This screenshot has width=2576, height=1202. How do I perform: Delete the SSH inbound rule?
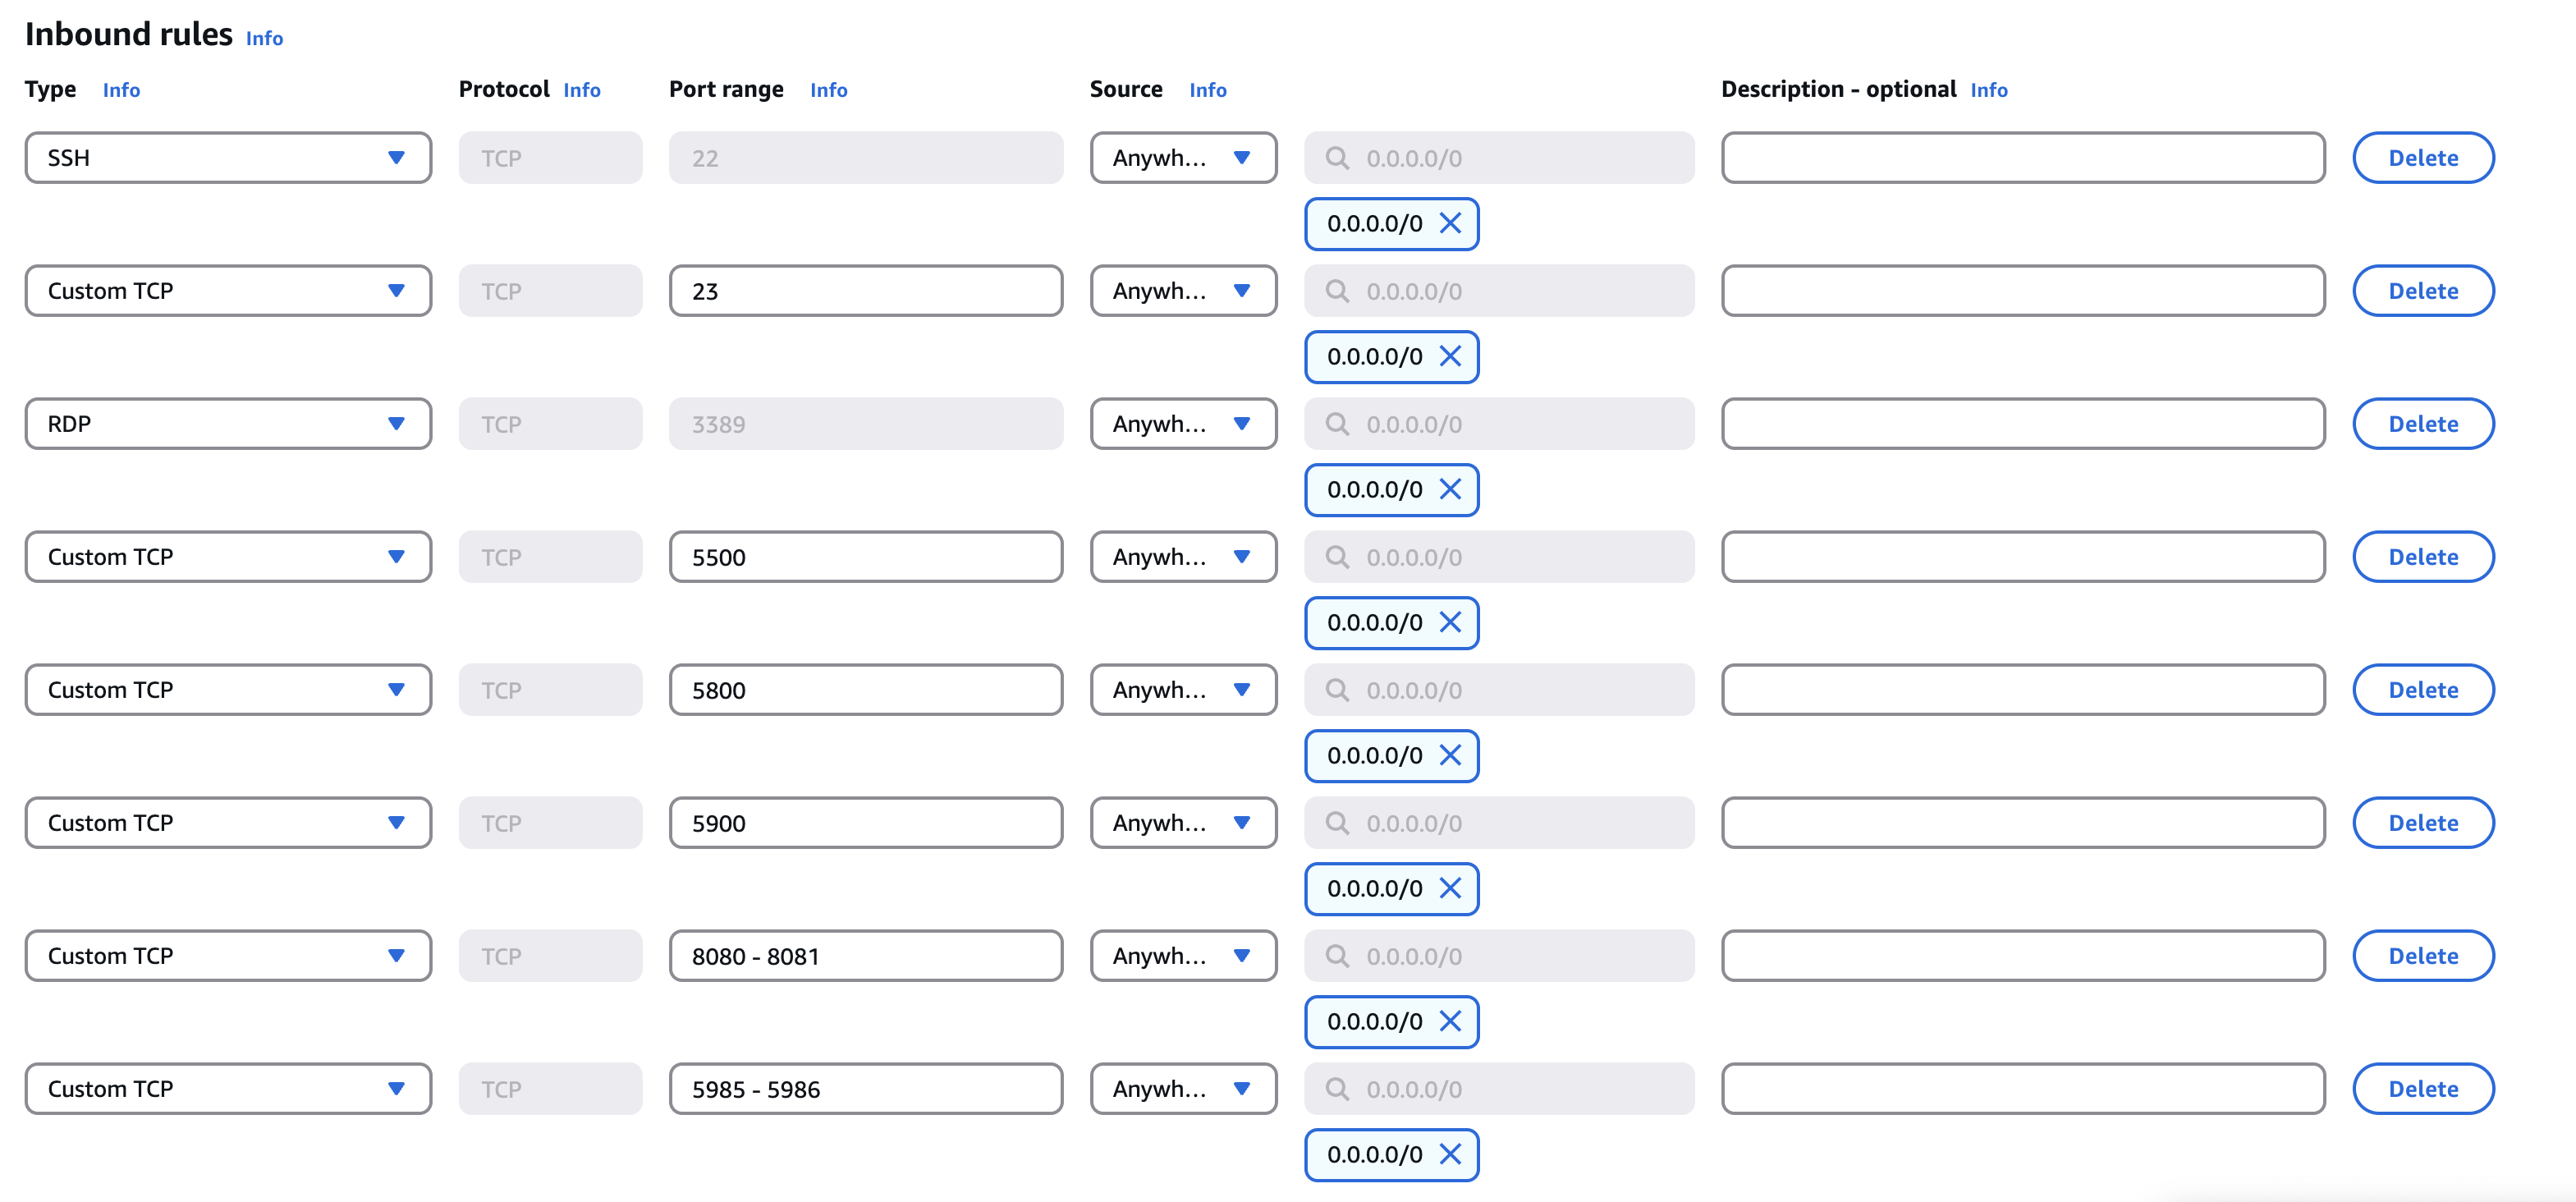click(x=2423, y=158)
